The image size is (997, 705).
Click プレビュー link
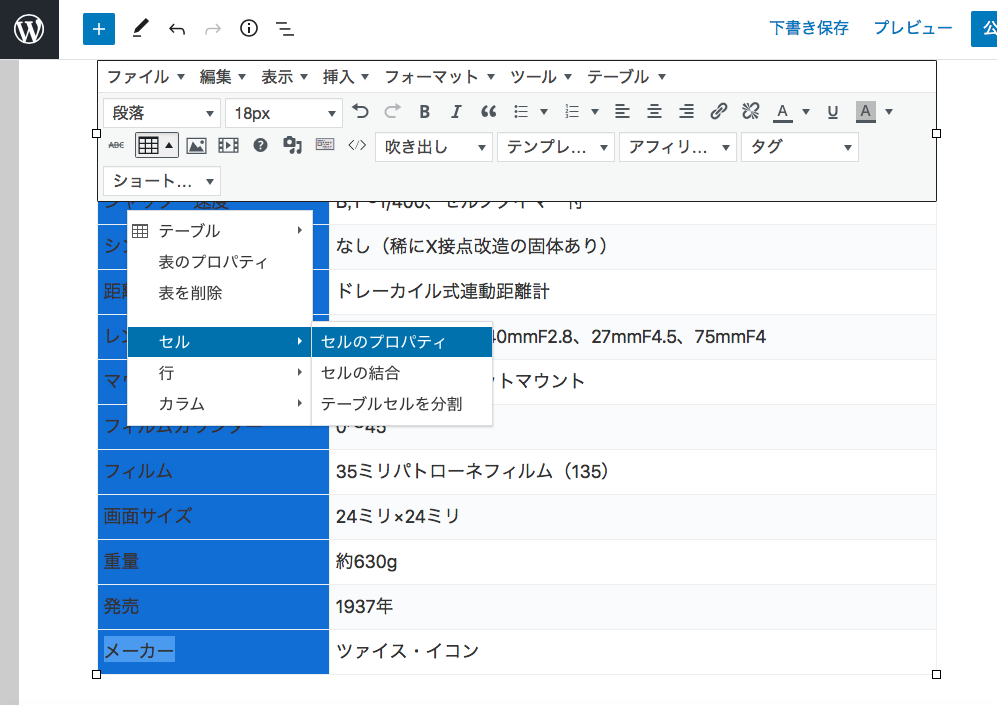click(x=913, y=28)
